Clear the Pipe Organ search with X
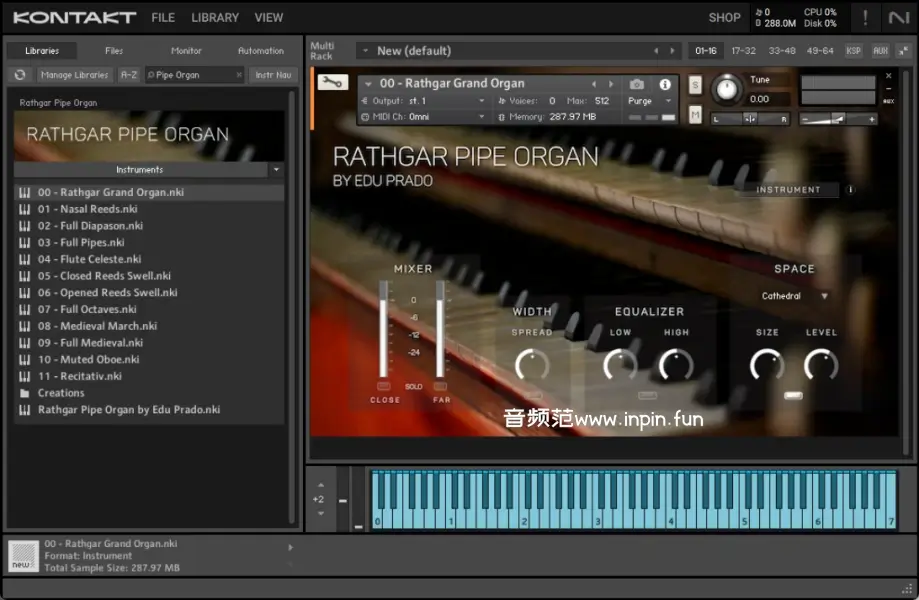The height and width of the screenshot is (600, 919). click(238, 75)
